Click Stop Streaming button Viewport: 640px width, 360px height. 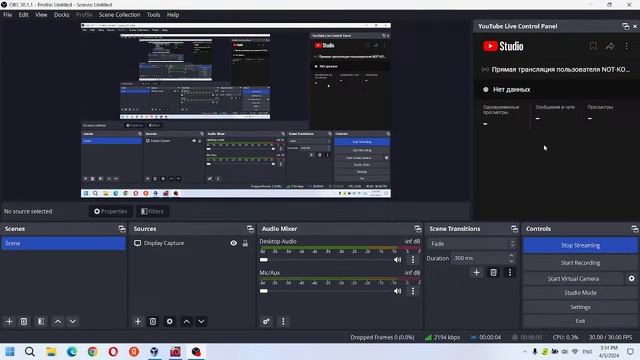coord(580,245)
